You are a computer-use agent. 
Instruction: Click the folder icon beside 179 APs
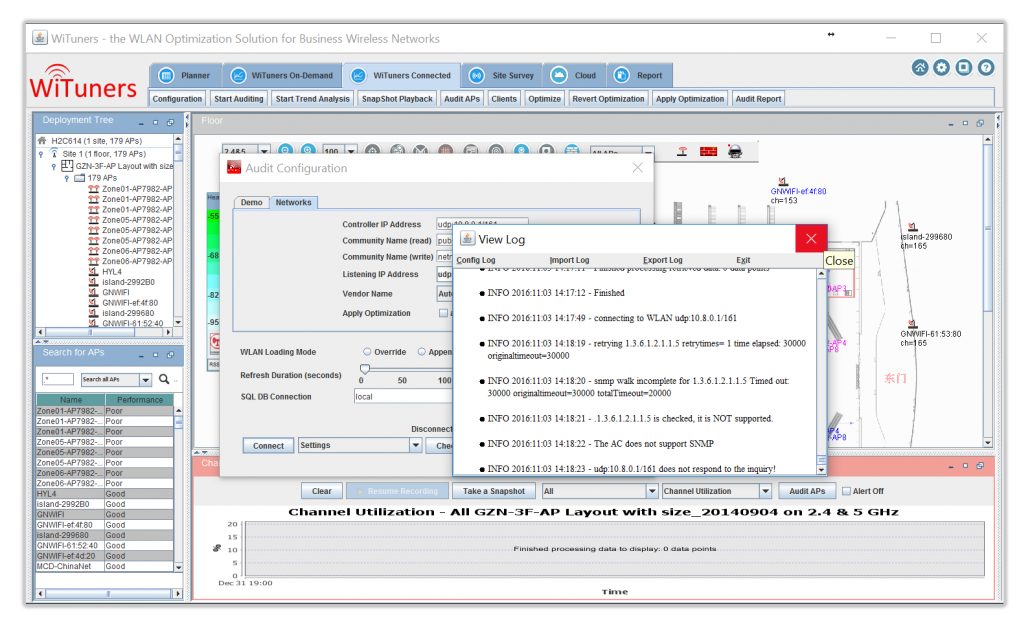pos(79,178)
